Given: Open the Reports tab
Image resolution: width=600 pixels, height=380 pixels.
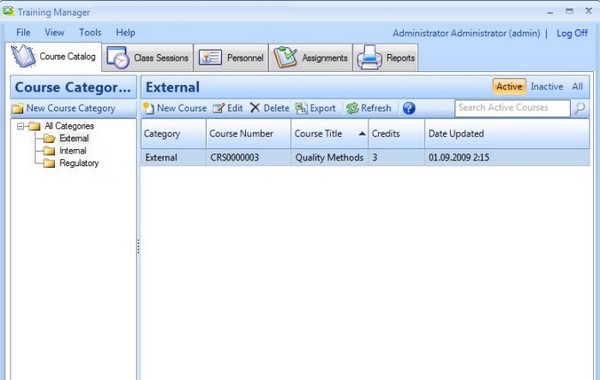Looking at the screenshot, I should click(x=385, y=58).
